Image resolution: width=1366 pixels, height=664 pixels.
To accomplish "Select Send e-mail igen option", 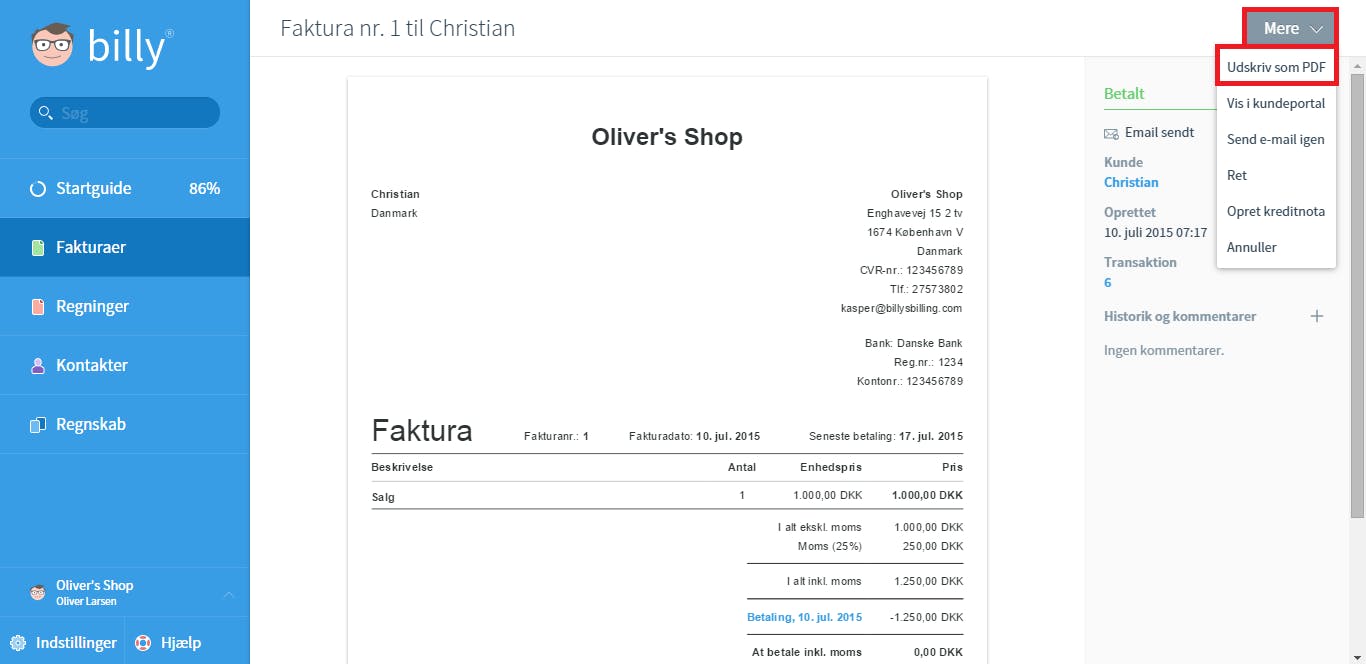I will click(x=1276, y=139).
